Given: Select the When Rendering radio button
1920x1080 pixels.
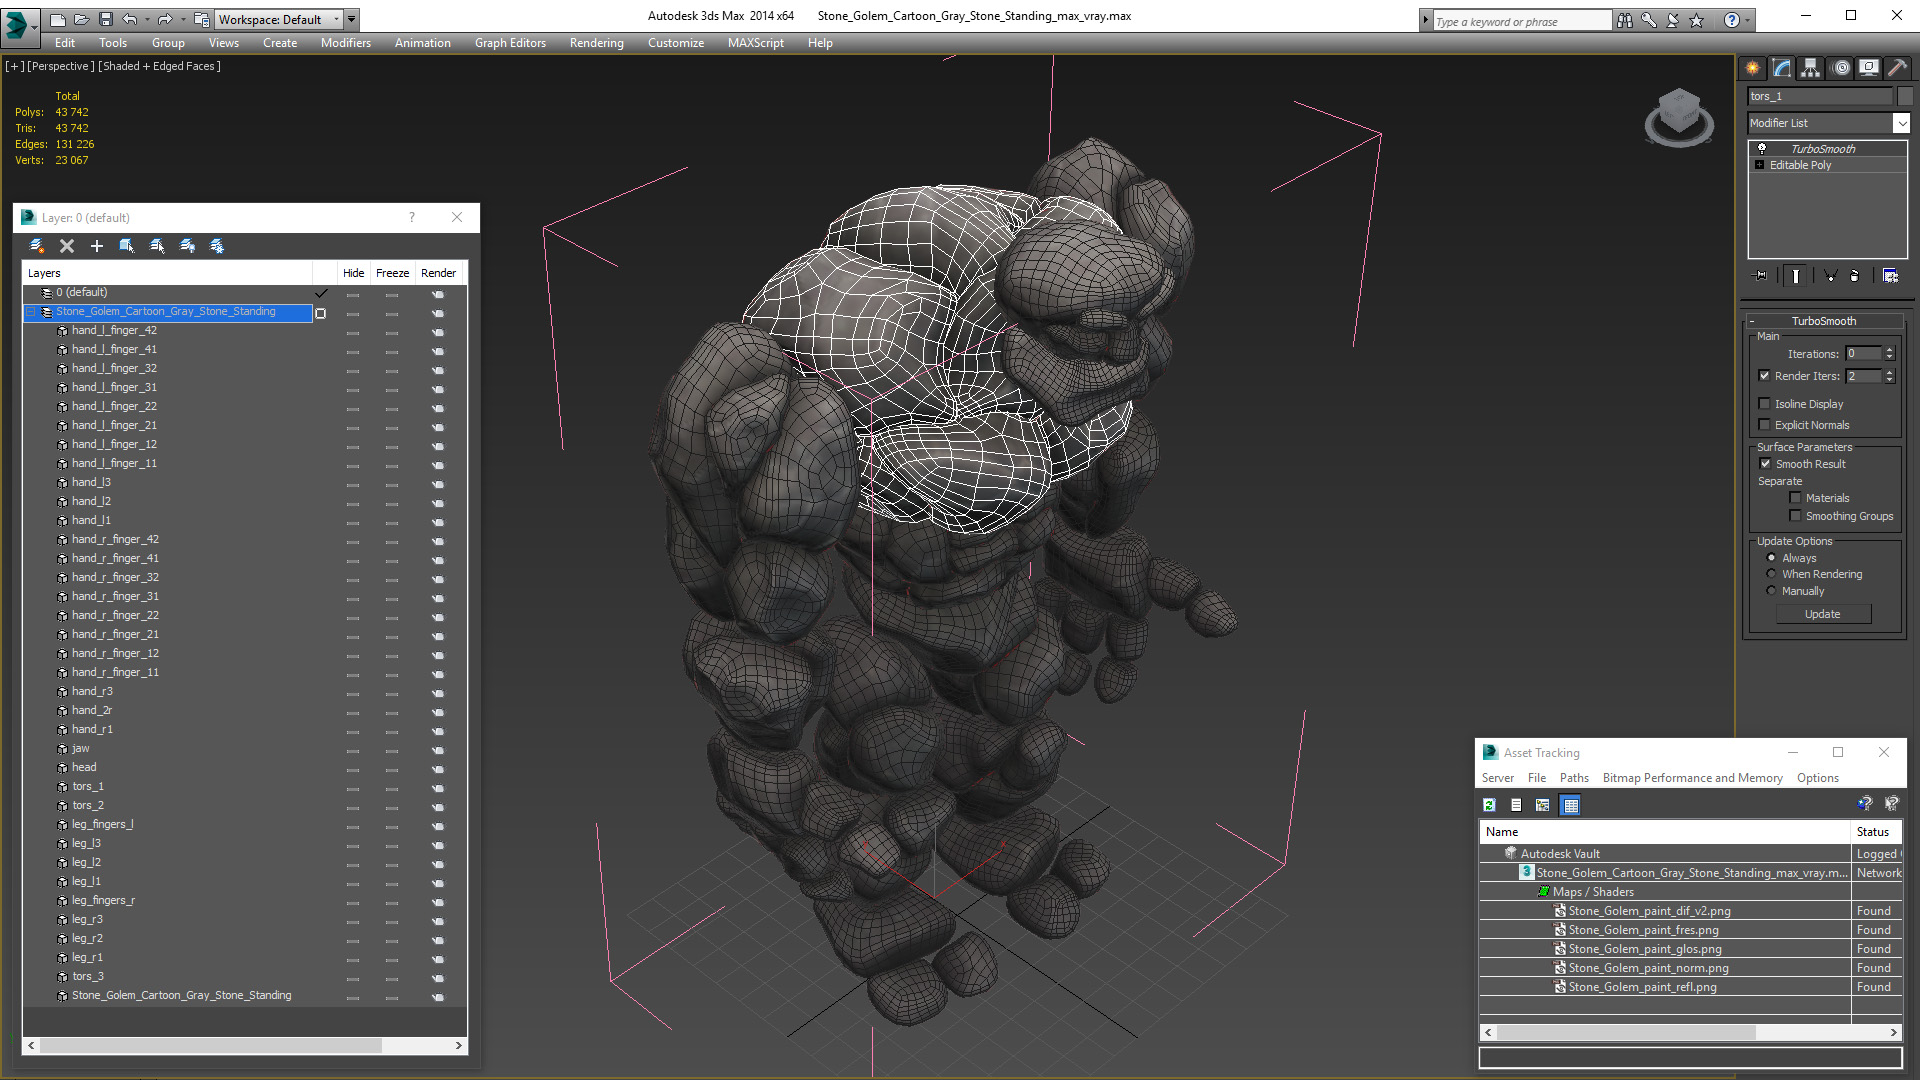Looking at the screenshot, I should pos(1771,574).
